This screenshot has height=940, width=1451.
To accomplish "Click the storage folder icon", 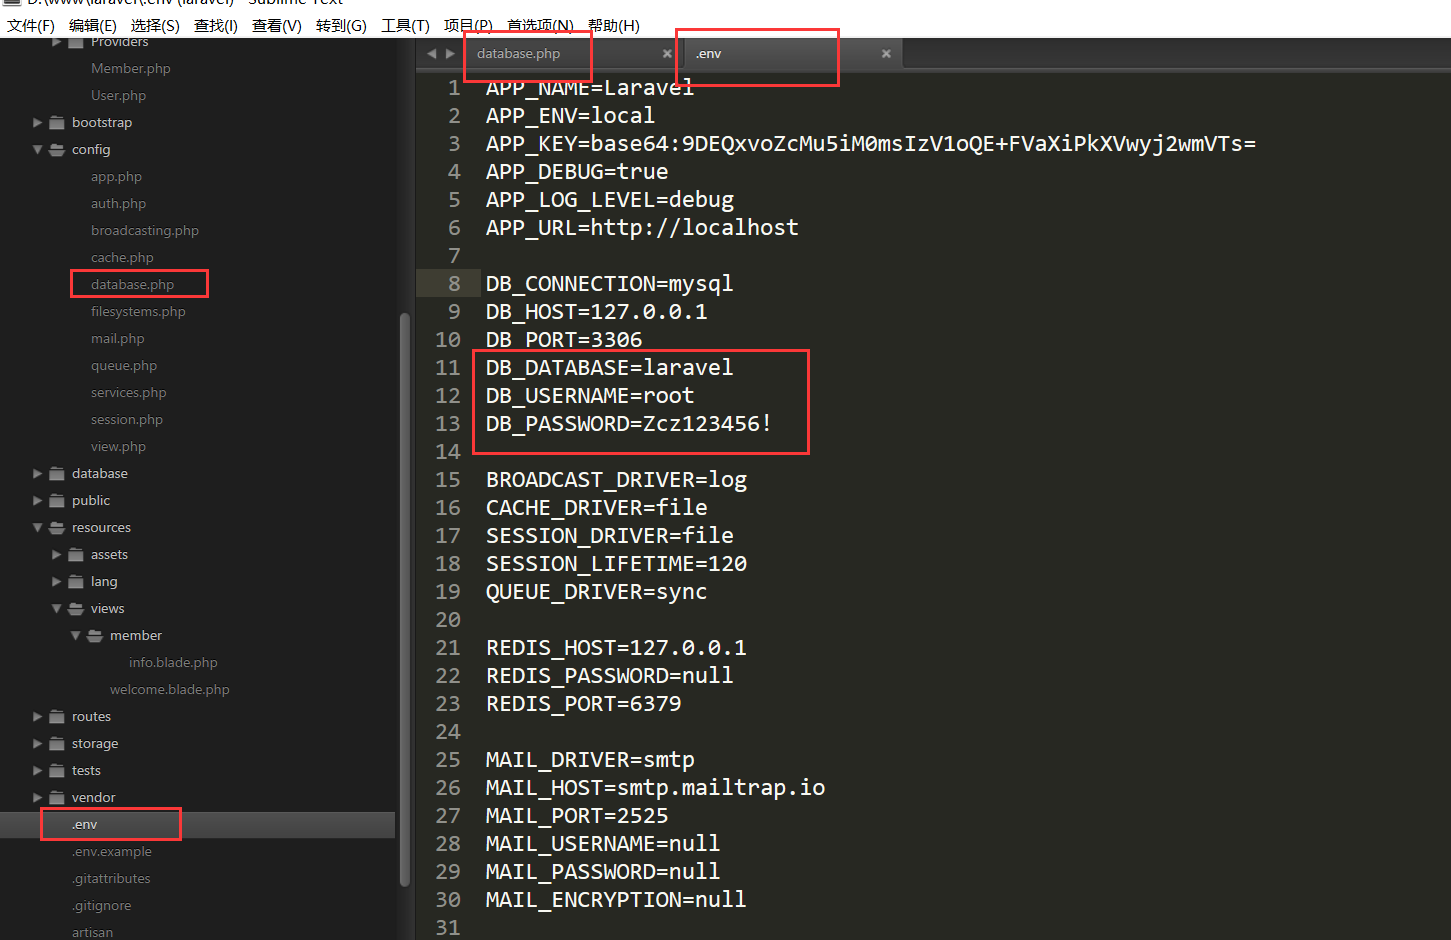I will (57, 744).
